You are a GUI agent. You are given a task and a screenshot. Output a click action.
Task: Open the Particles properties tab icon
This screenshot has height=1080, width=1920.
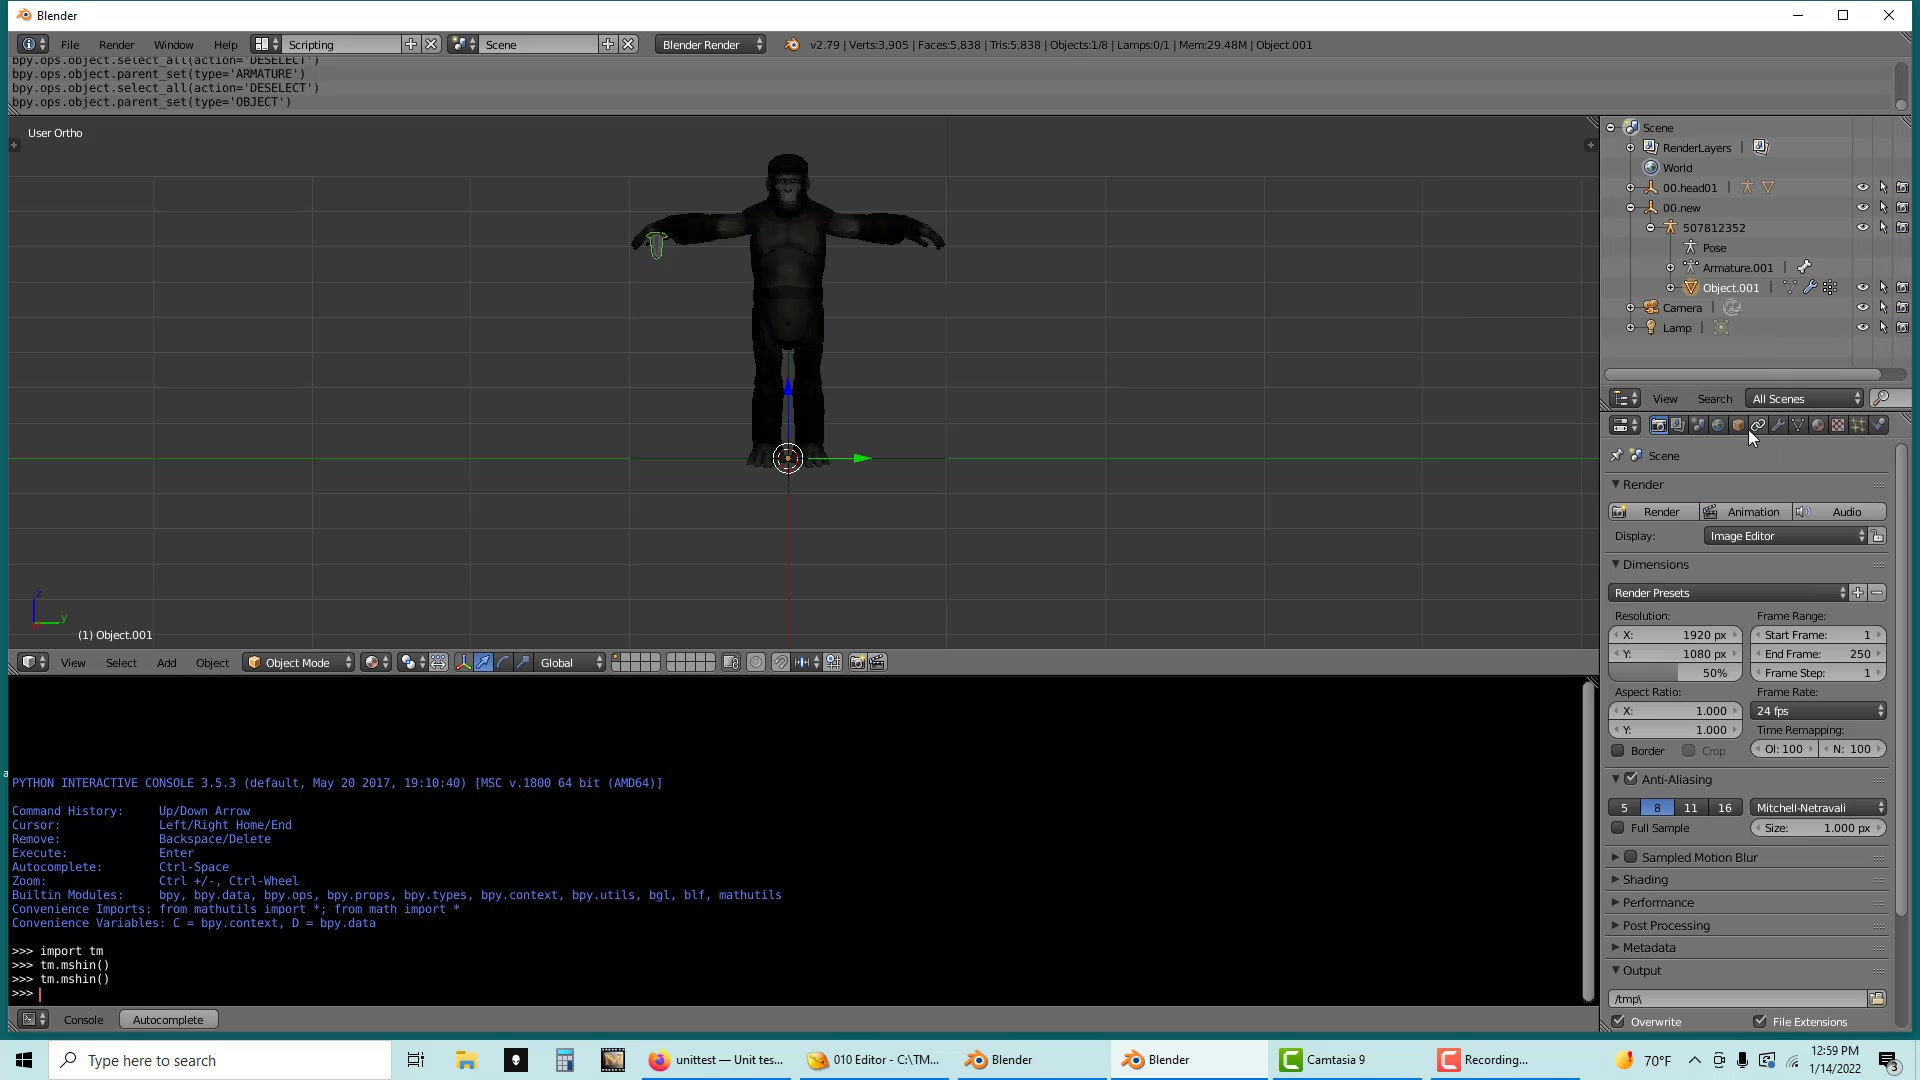(1858, 425)
